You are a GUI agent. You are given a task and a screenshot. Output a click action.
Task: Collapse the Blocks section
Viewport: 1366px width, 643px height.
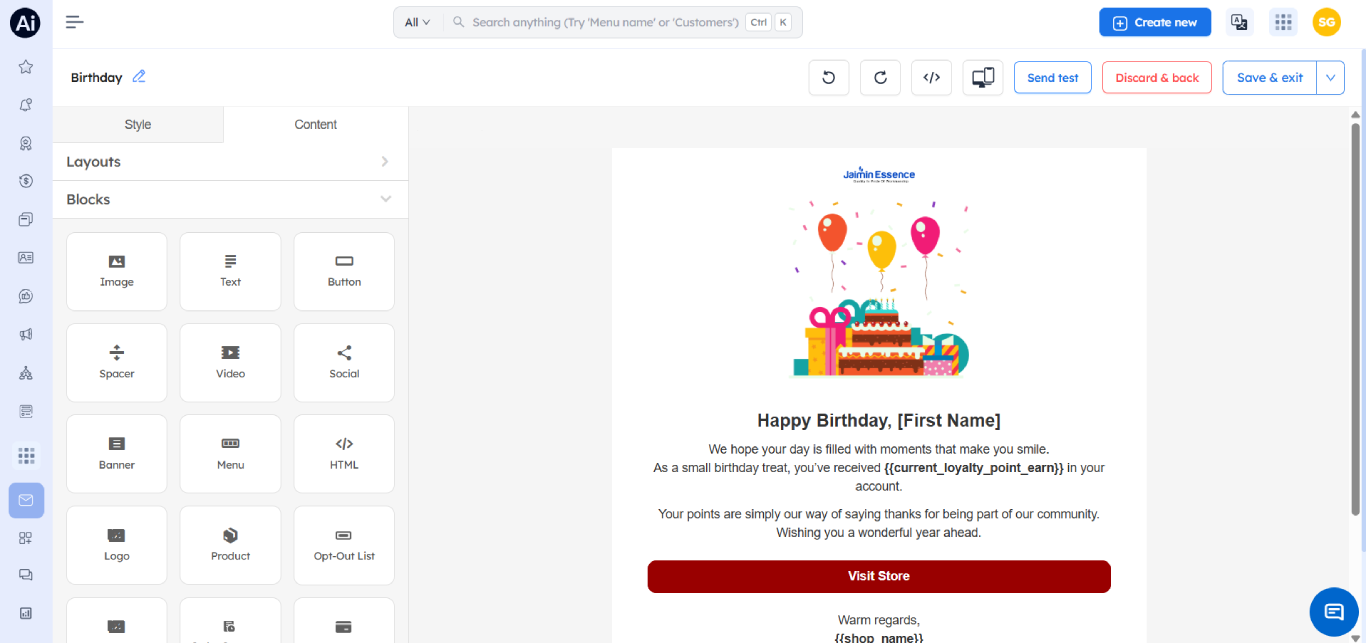[x=385, y=199]
